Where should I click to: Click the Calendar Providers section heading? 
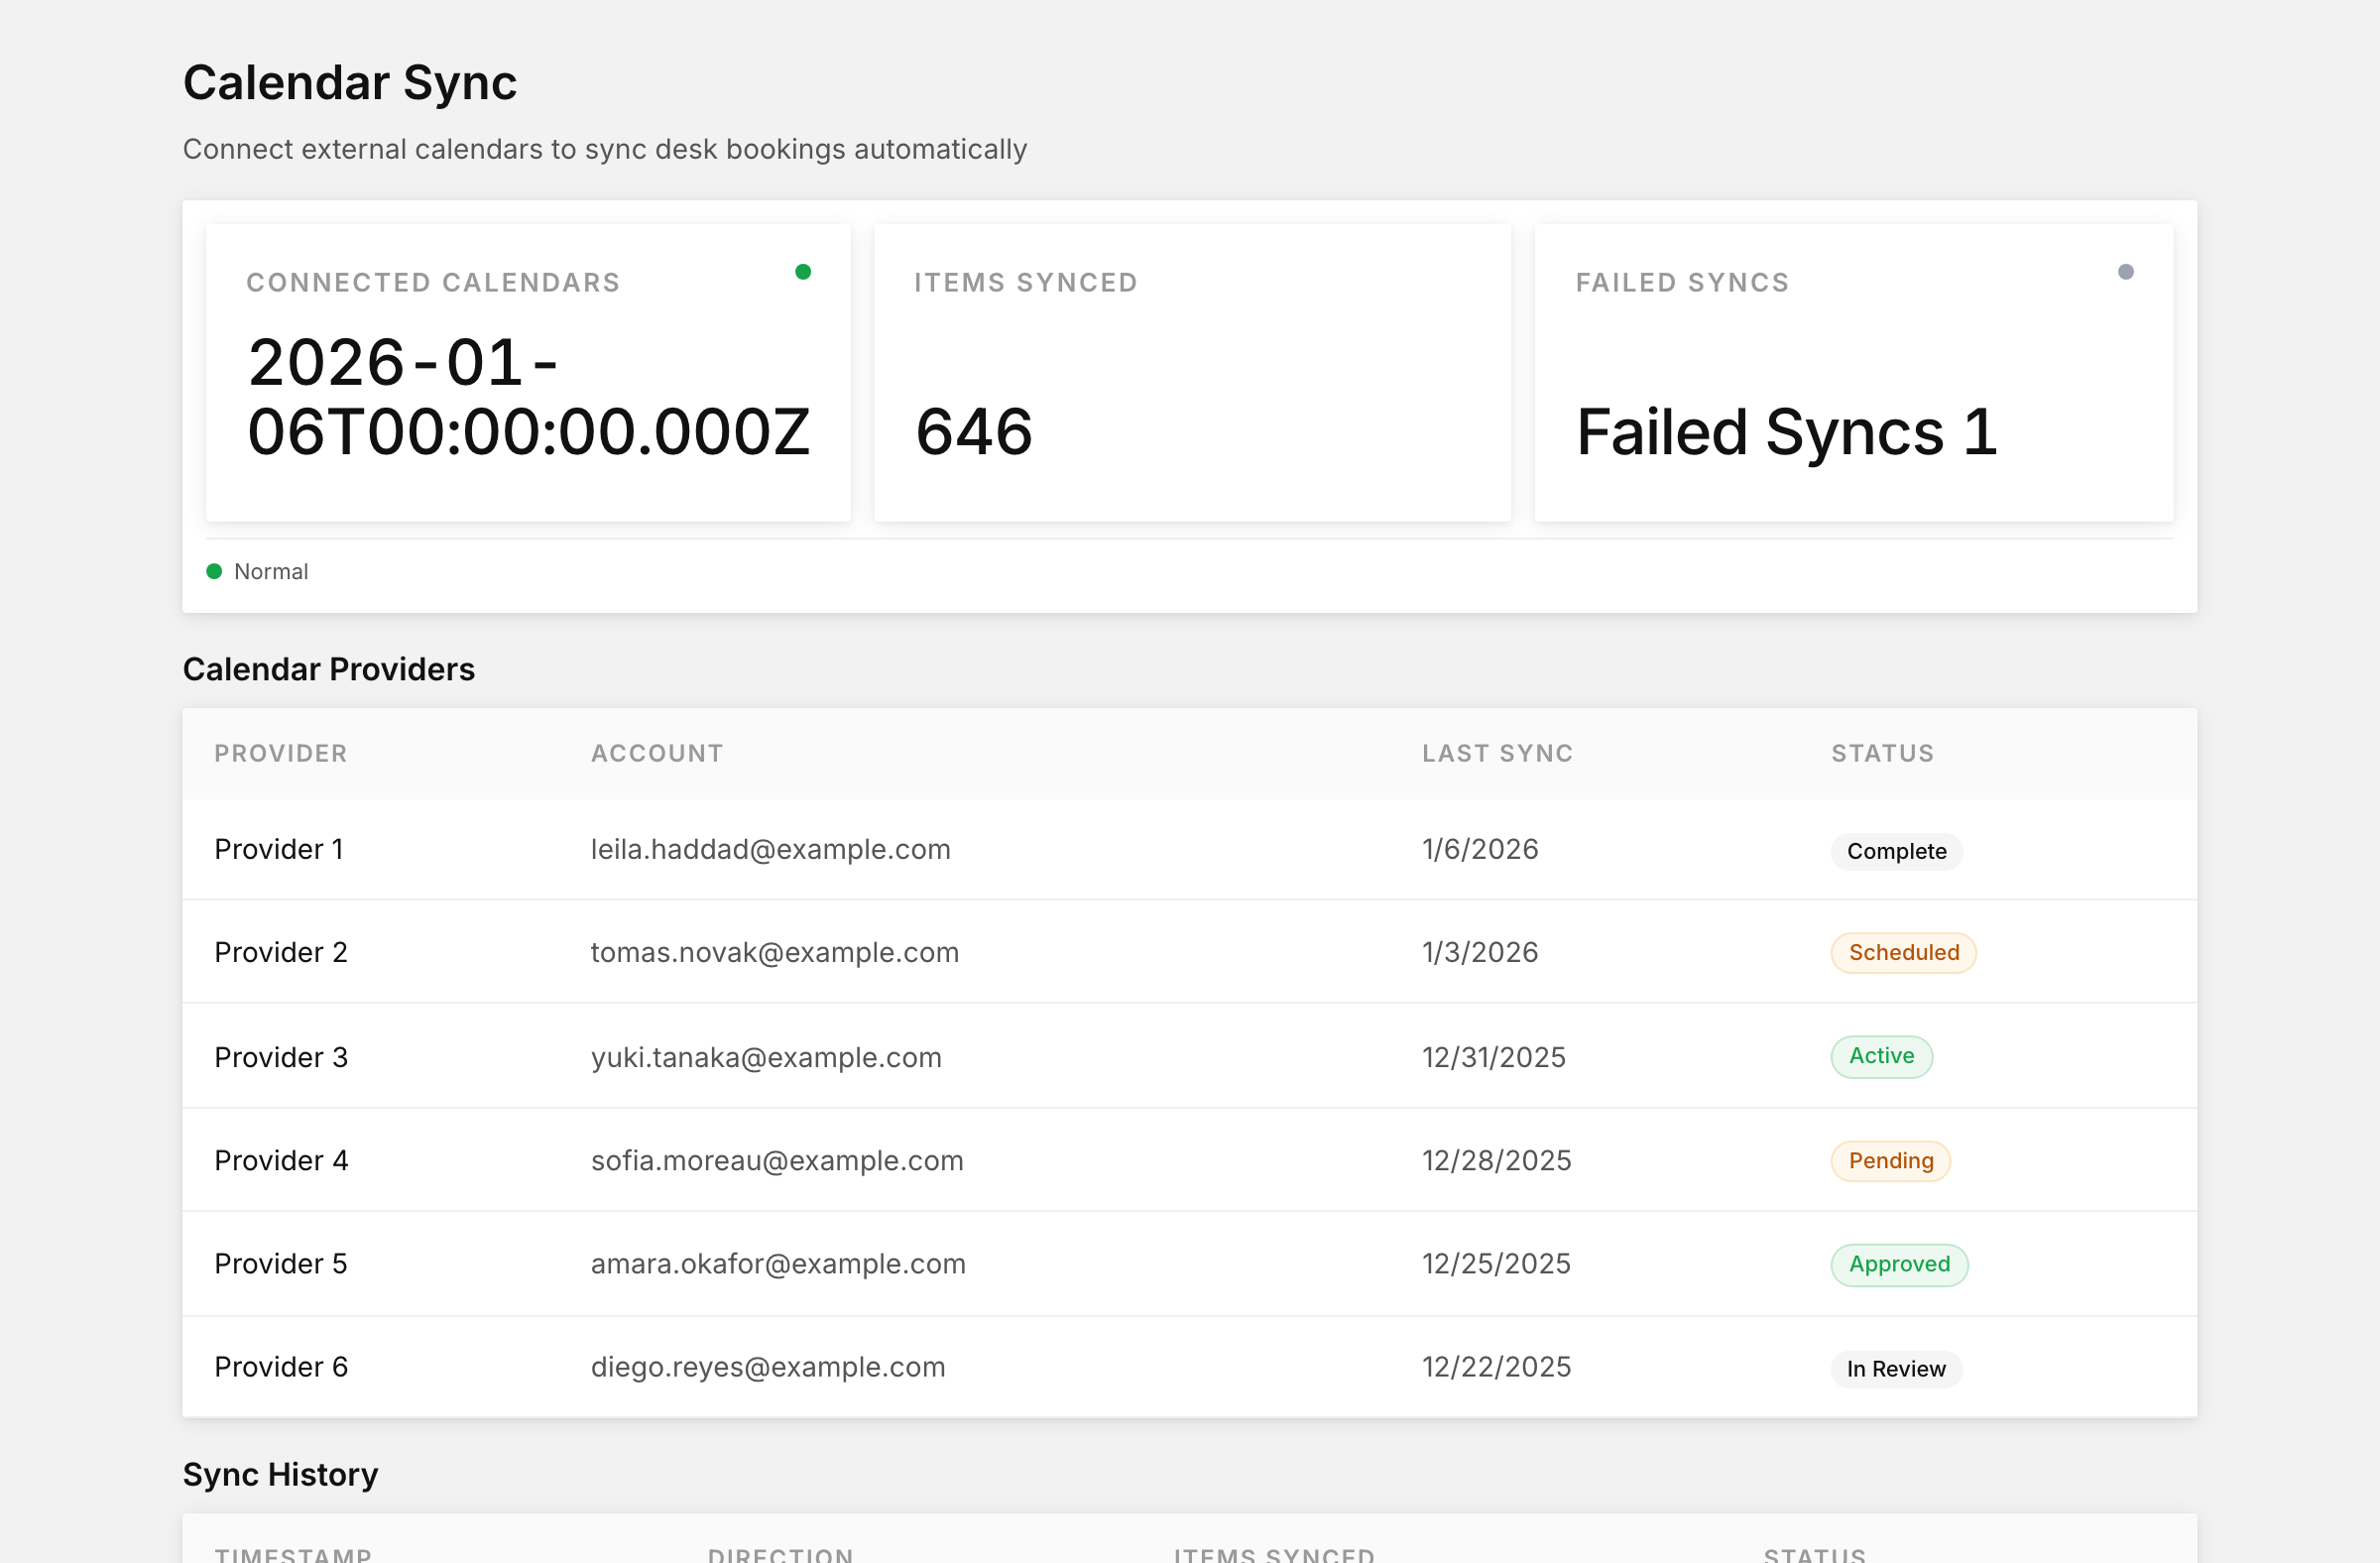[328, 669]
